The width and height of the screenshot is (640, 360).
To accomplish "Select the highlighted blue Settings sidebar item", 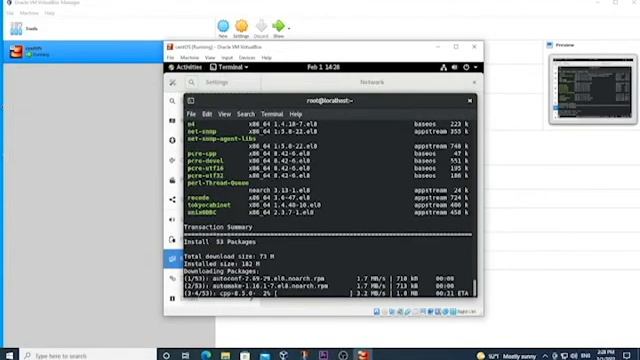I will coord(173,259).
